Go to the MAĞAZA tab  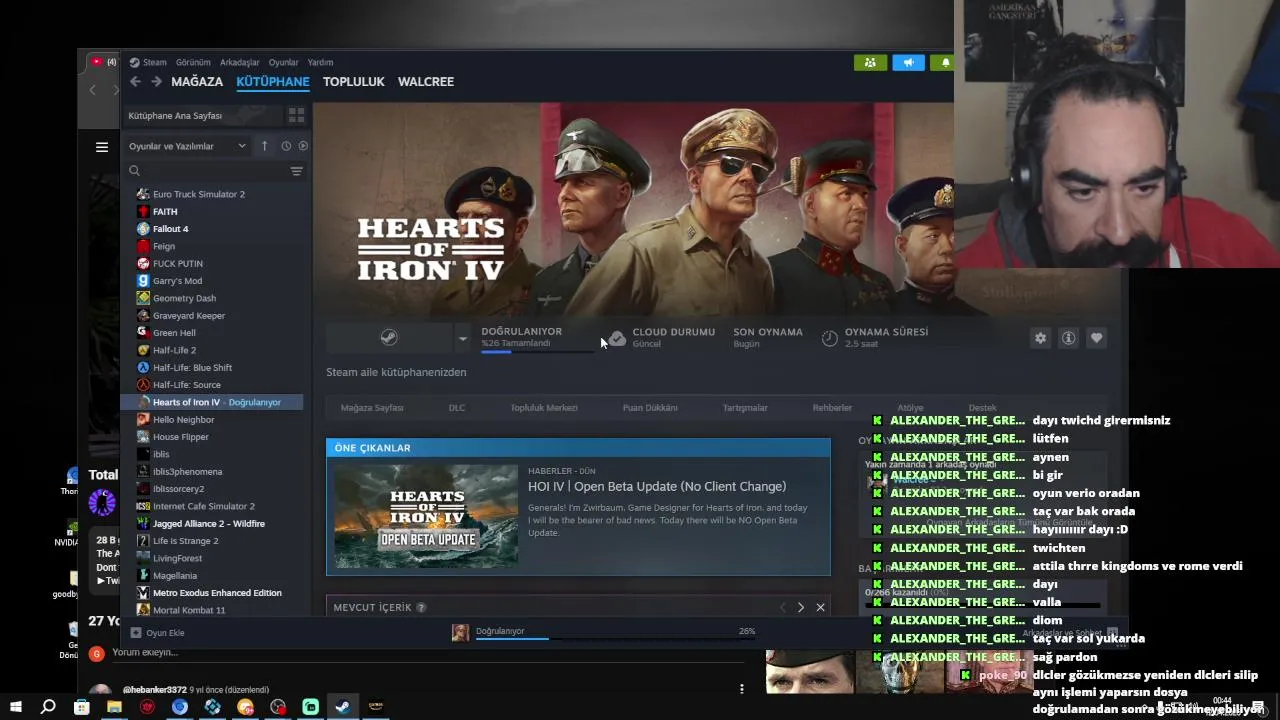pyautogui.click(x=197, y=82)
